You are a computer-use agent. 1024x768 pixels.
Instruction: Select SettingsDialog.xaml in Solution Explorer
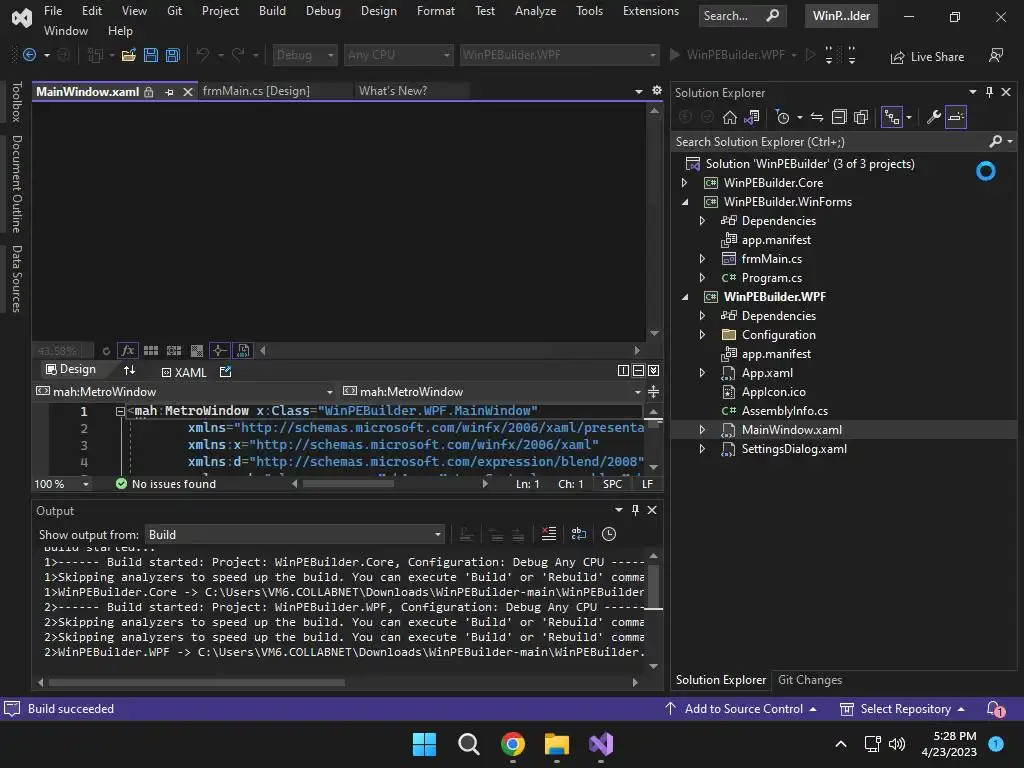793,449
